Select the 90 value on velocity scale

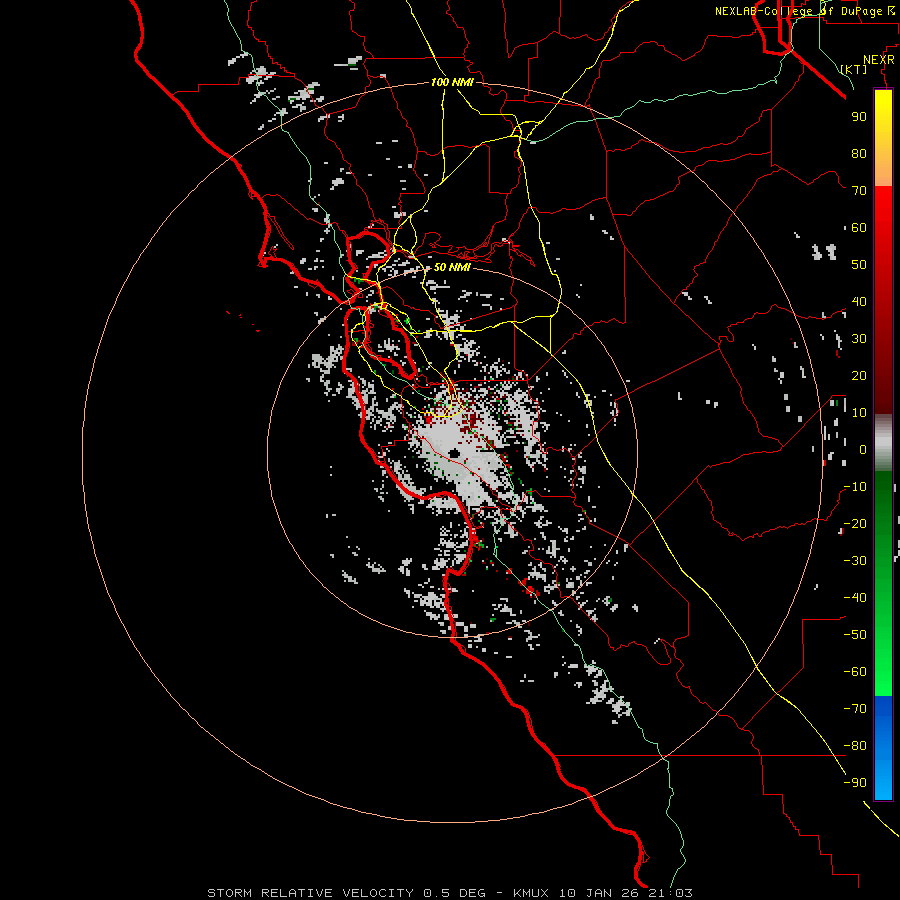pyautogui.click(x=859, y=117)
